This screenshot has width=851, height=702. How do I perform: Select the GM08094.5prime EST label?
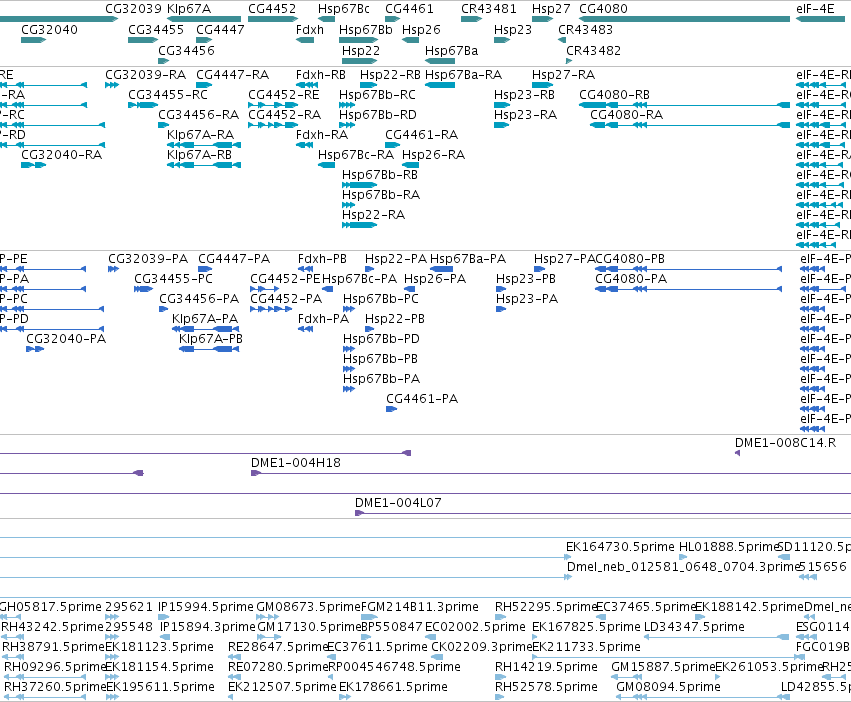pos(668,687)
